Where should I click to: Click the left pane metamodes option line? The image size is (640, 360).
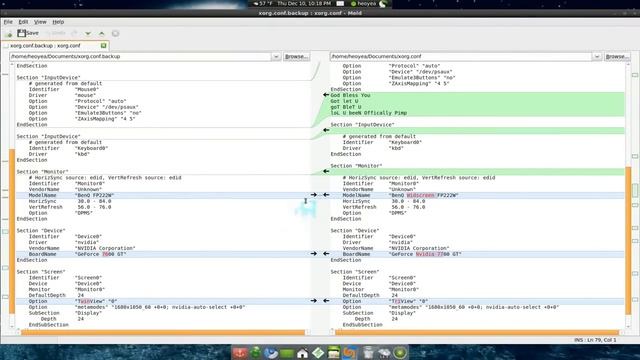137,307
